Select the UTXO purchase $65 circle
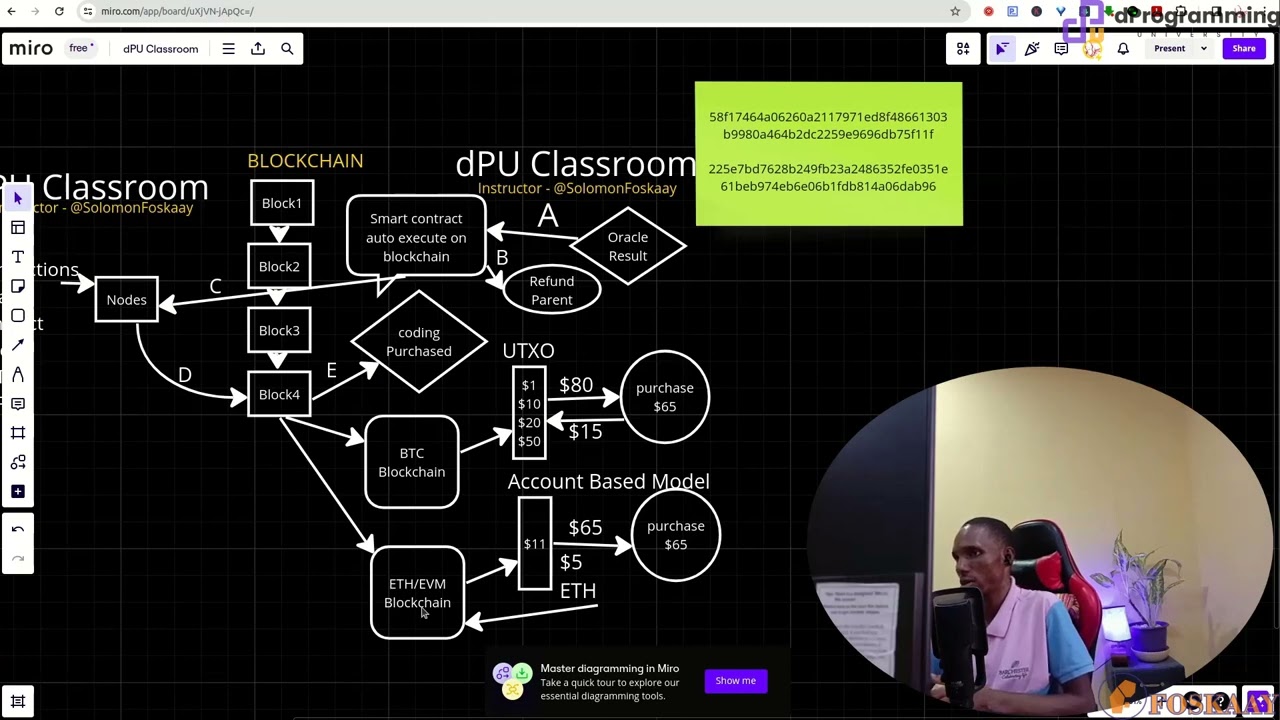The image size is (1280, 720). [665, 397]
